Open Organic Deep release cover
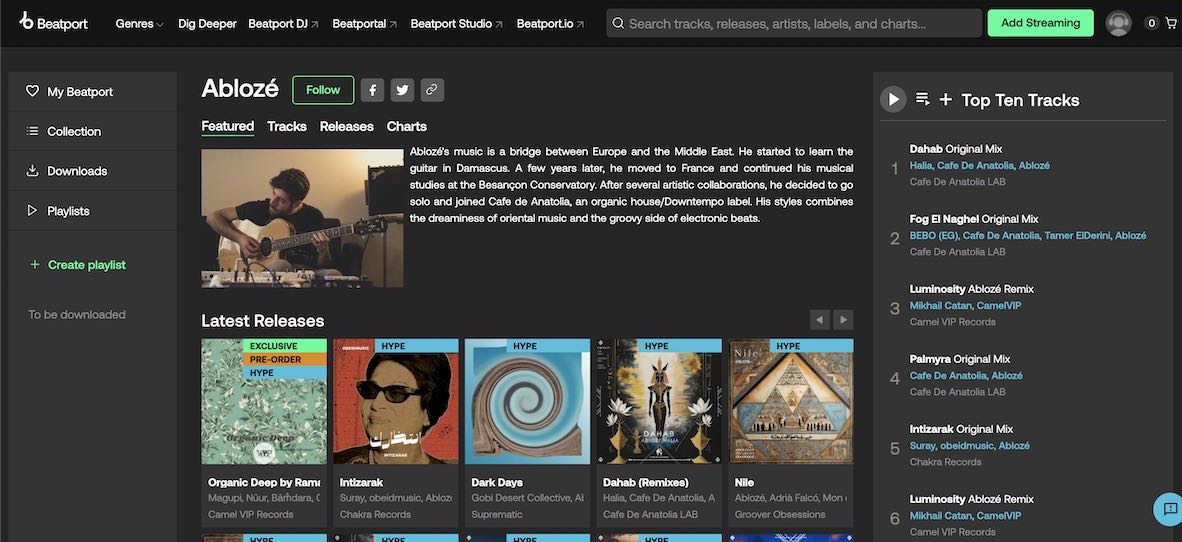Image resolution: width=1182 pixels, height=542 pixels. (x=264, y=401)
